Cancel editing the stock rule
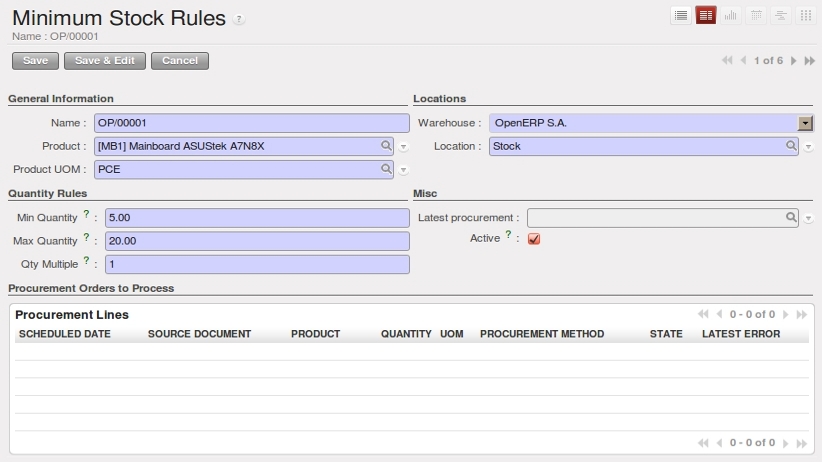 click(x=180, y=61)
